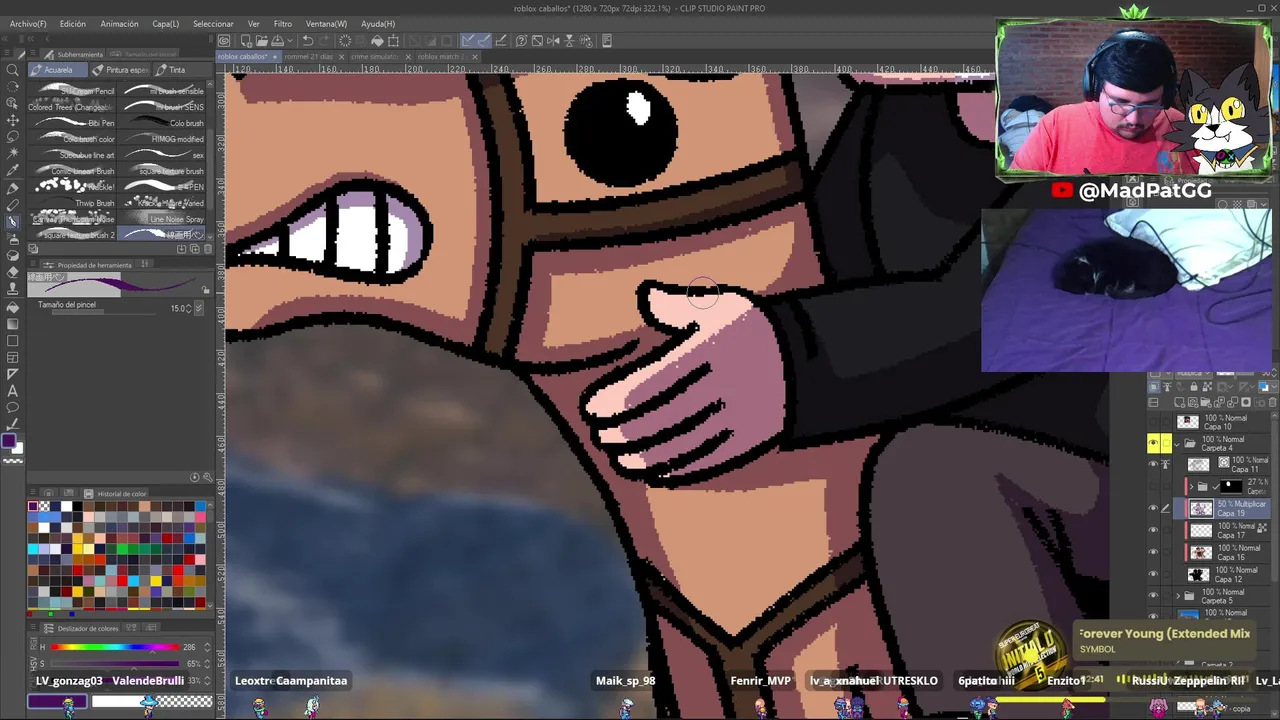Toggle the Snap to ruler icon
1280x720 pixels.
[x=468, y=41]
